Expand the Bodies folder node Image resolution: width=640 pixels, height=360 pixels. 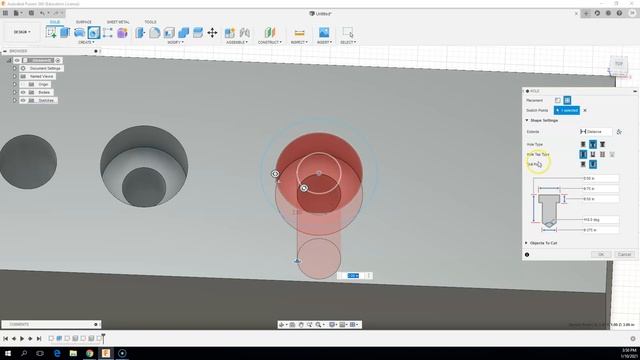coord(15,92)
